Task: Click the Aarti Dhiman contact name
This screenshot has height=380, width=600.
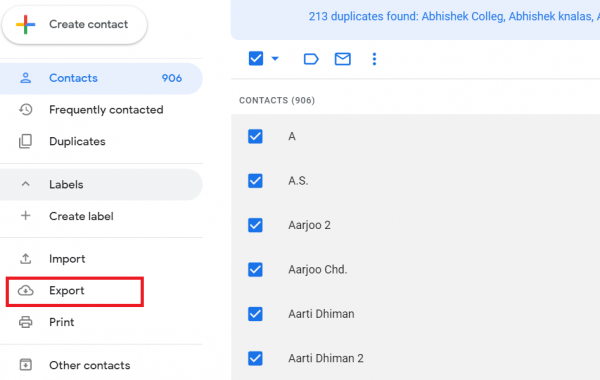Action: [321, 314]
